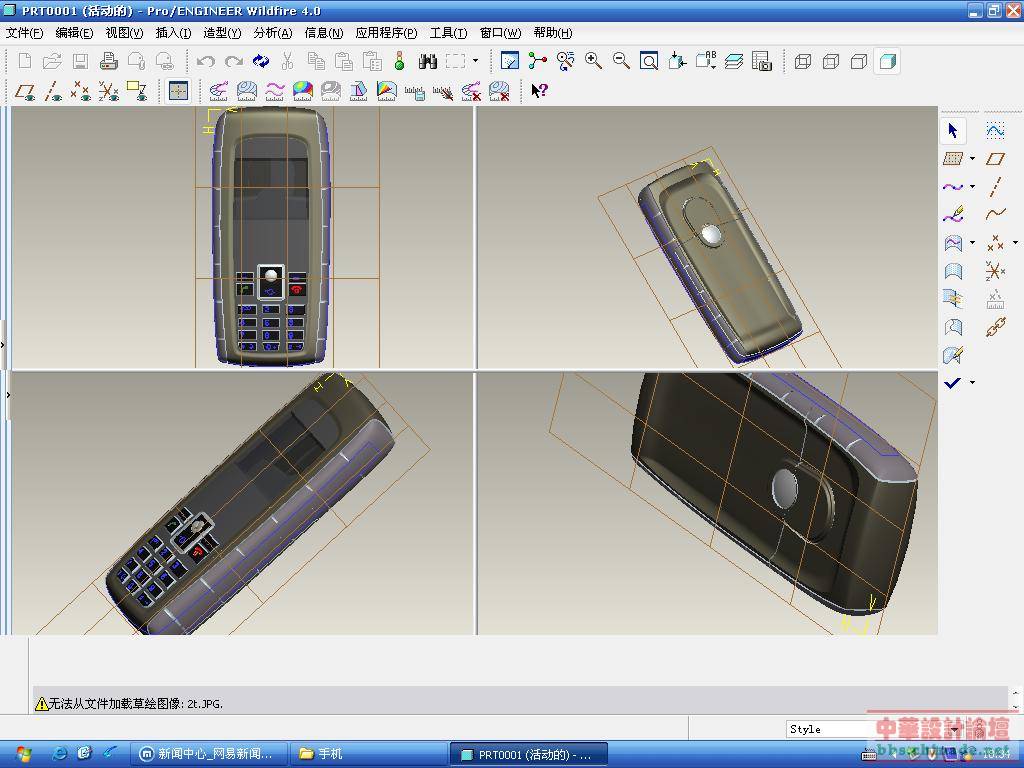Launch Internet Explorer from quick launch
Screen dimensions: 1024x768
(x=59, y=754)
